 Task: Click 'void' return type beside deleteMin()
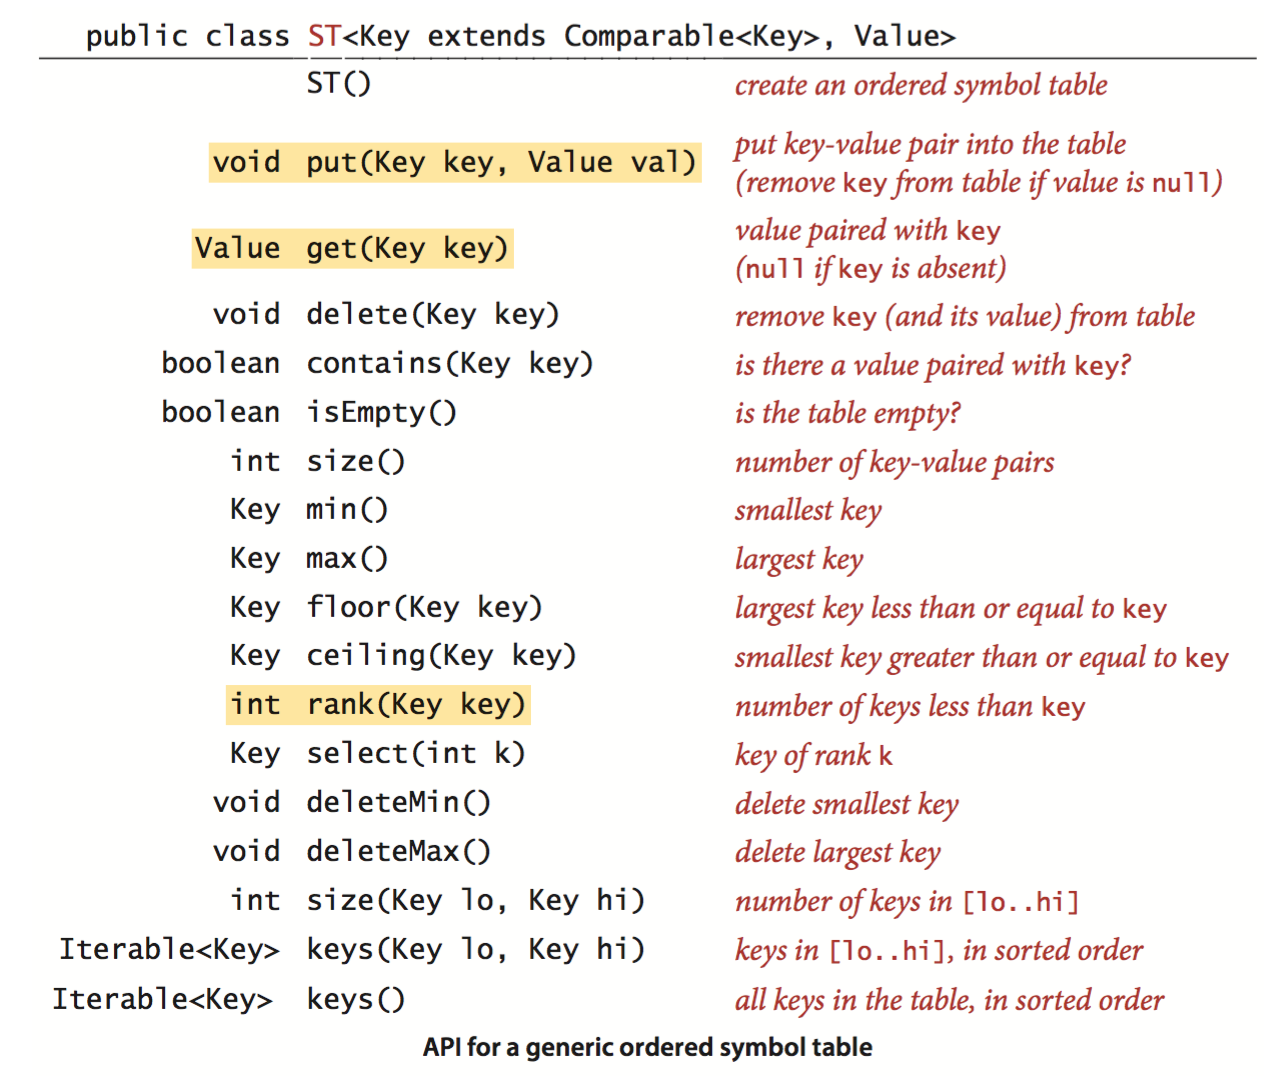pyautogui.click(x=246, y=802)
